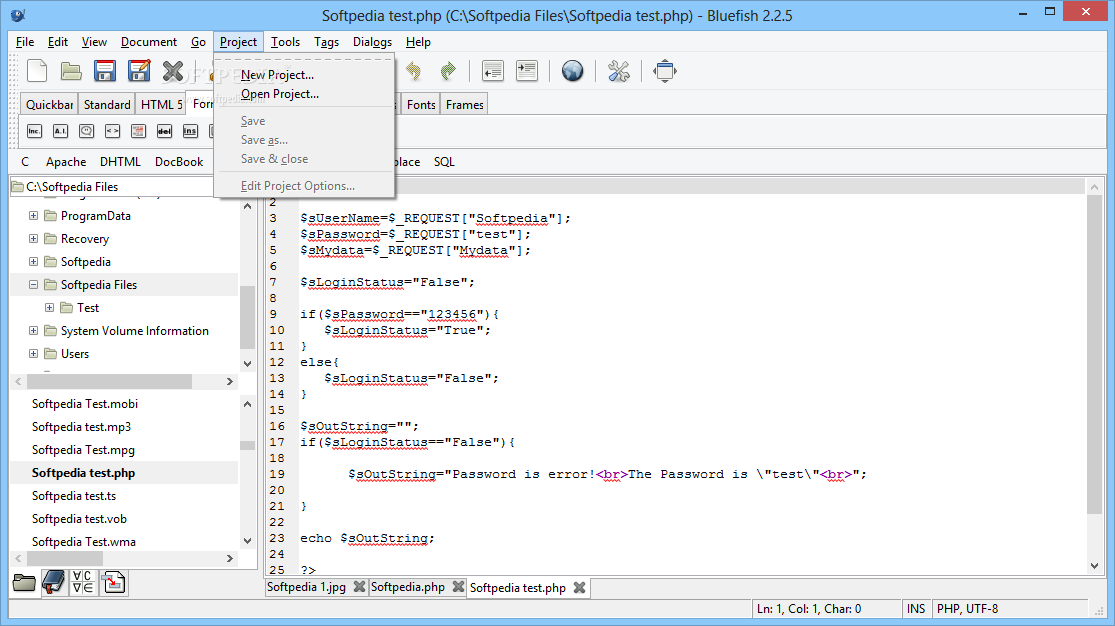Click the speech-bubble citation toolbar icon
The height and width of the screenshot is (626, 1115).
(87, 131)
